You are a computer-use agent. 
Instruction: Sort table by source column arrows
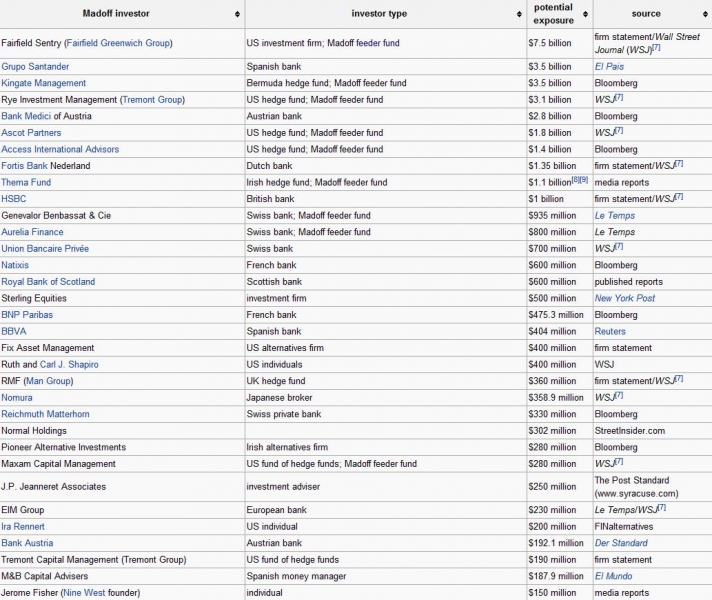pos(705,14)
